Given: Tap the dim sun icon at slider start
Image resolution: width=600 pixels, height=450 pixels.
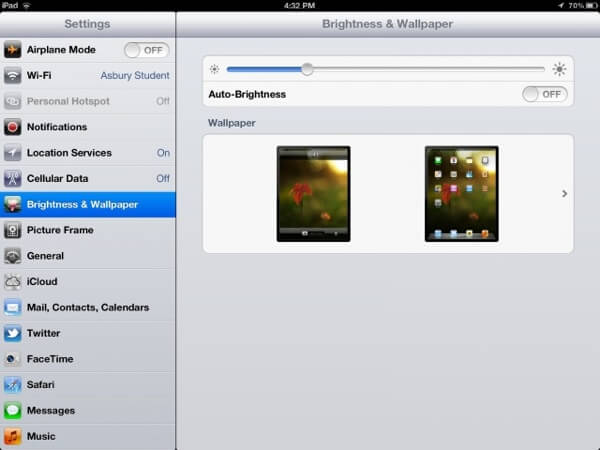Looking at the screenshot, I should (214, 69).
